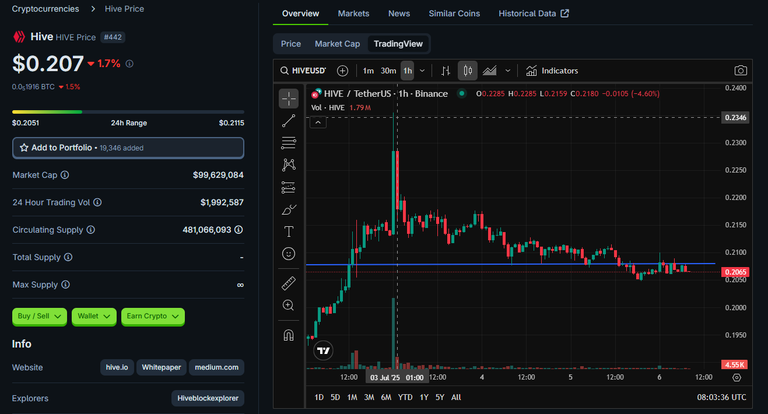Open the emoji icons tool
768x414 pixels.
(288, 254)
